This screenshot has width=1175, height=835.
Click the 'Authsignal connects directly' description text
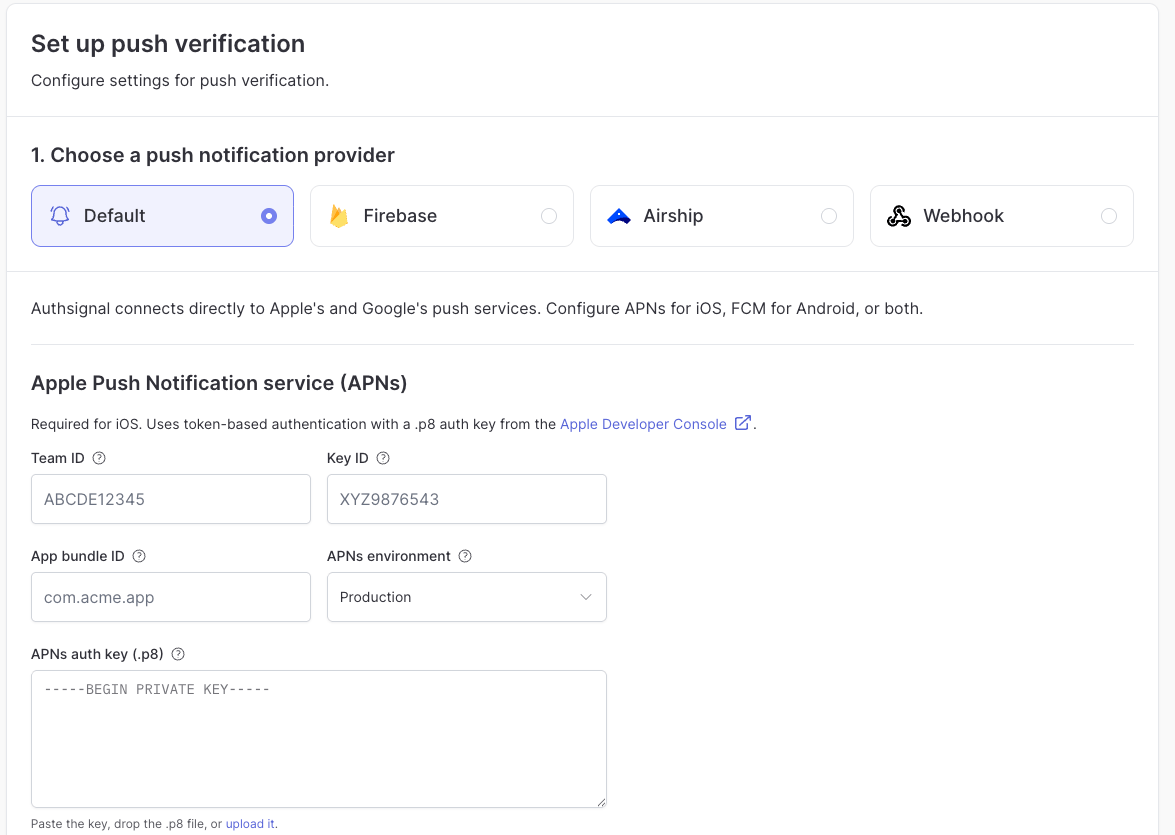pos(477,309)
